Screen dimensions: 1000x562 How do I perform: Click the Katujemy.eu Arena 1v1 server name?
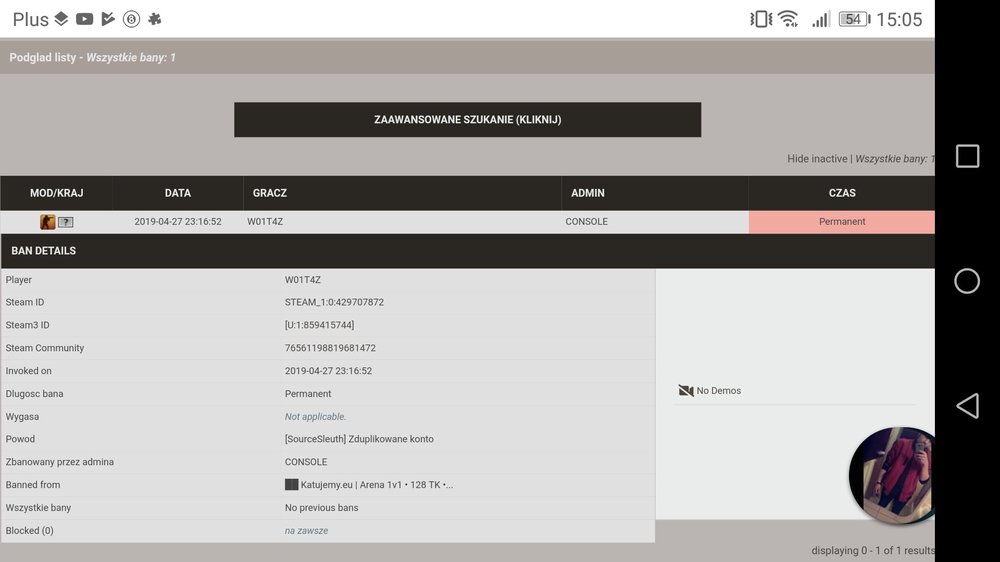(377, 485)
